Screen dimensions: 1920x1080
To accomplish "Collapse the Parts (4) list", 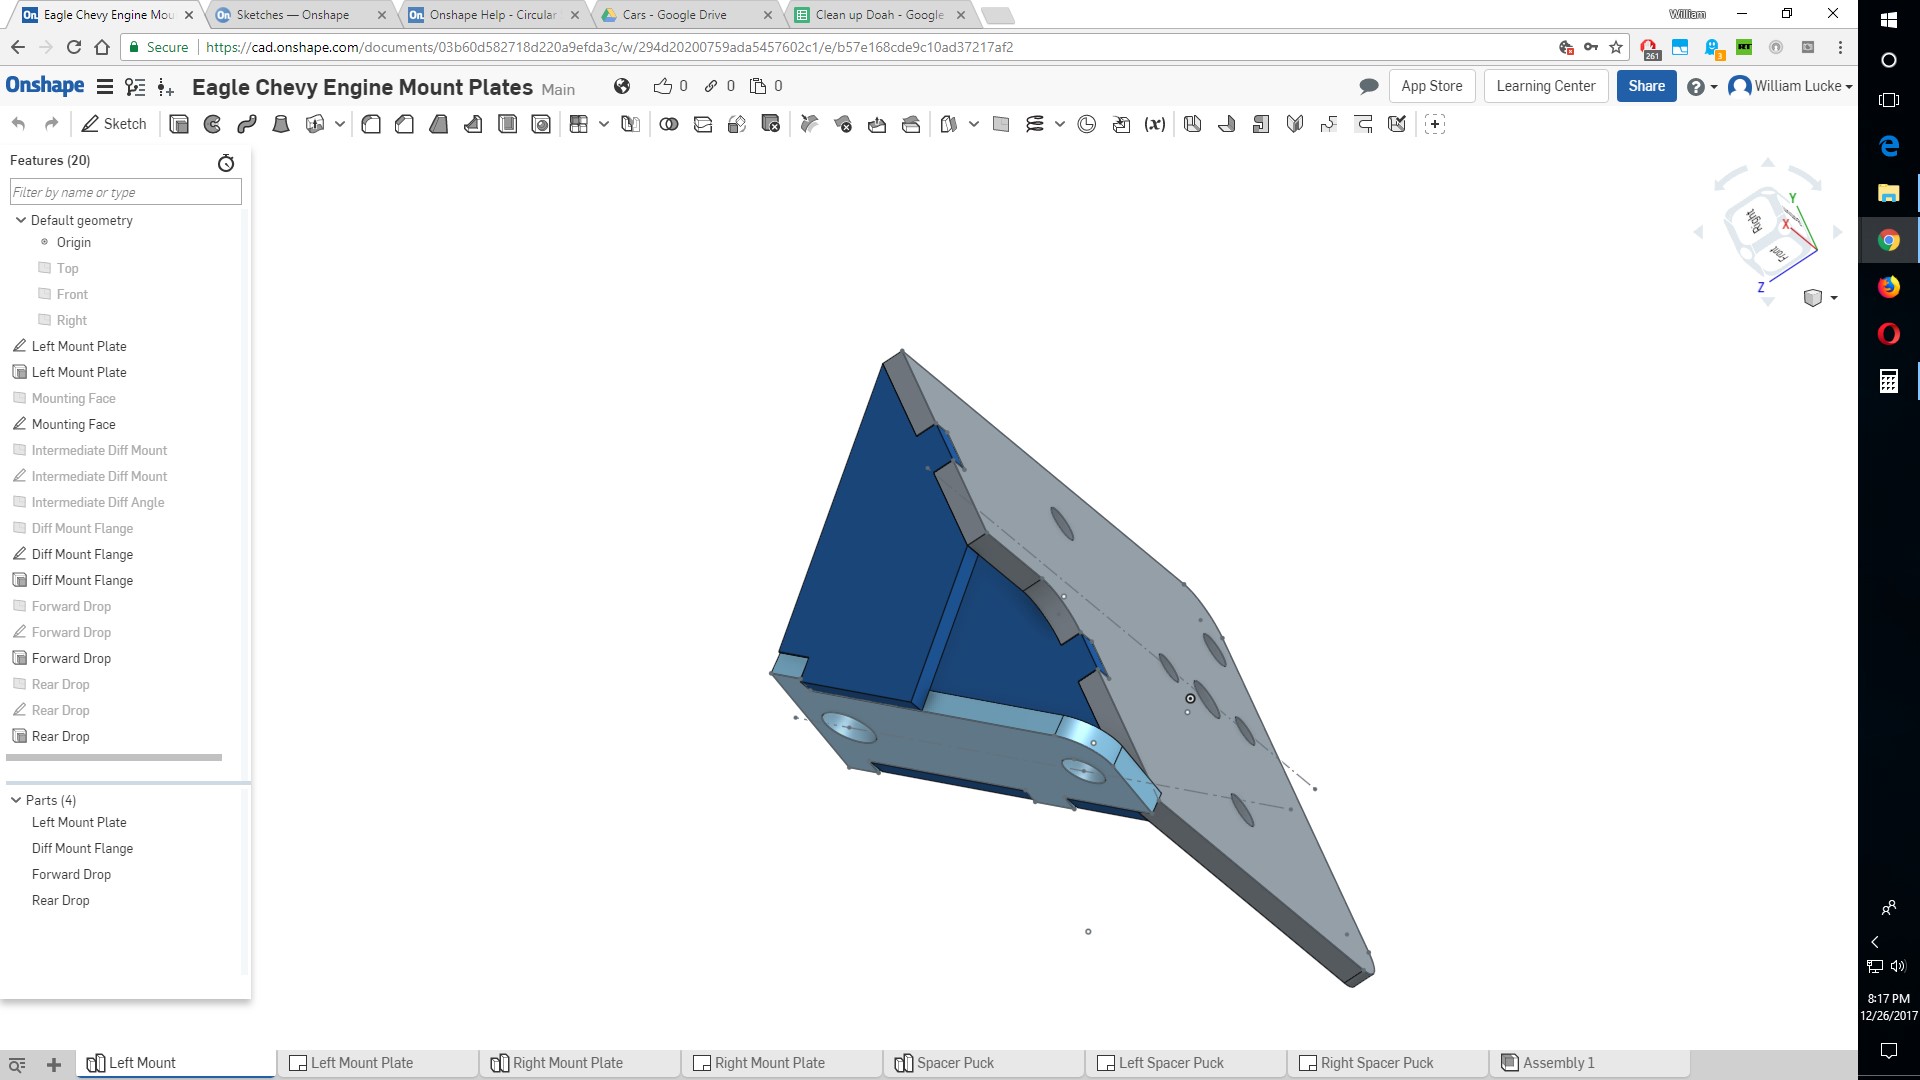I will pyautogui.click(x=16, y=800).
